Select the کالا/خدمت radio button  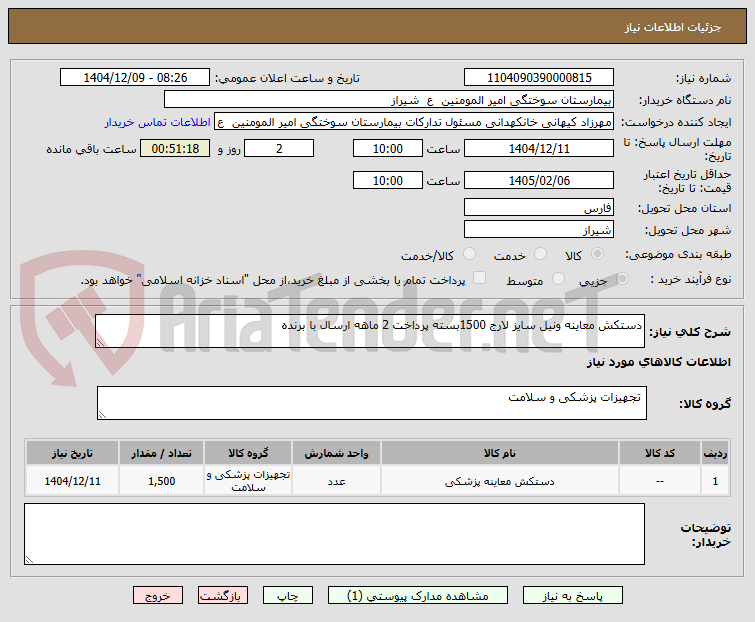coord(469,254)
